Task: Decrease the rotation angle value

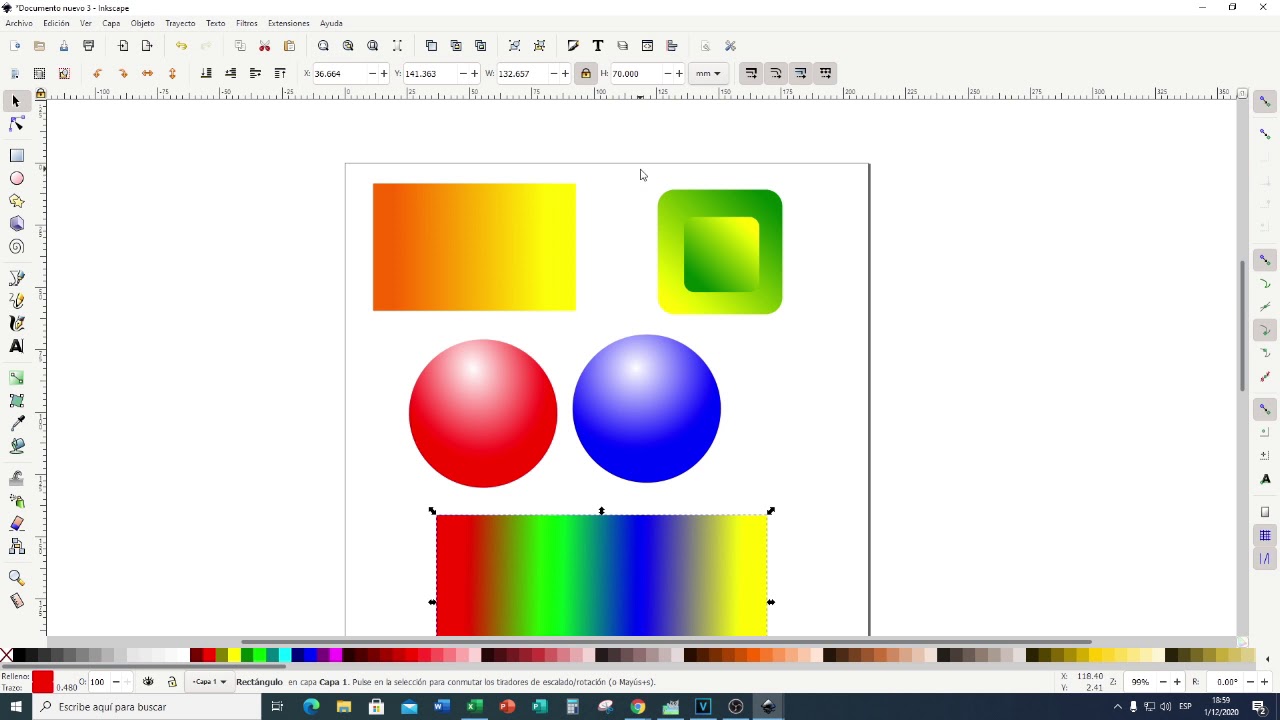Action: pyautogui.click(x=1251, y=682)
